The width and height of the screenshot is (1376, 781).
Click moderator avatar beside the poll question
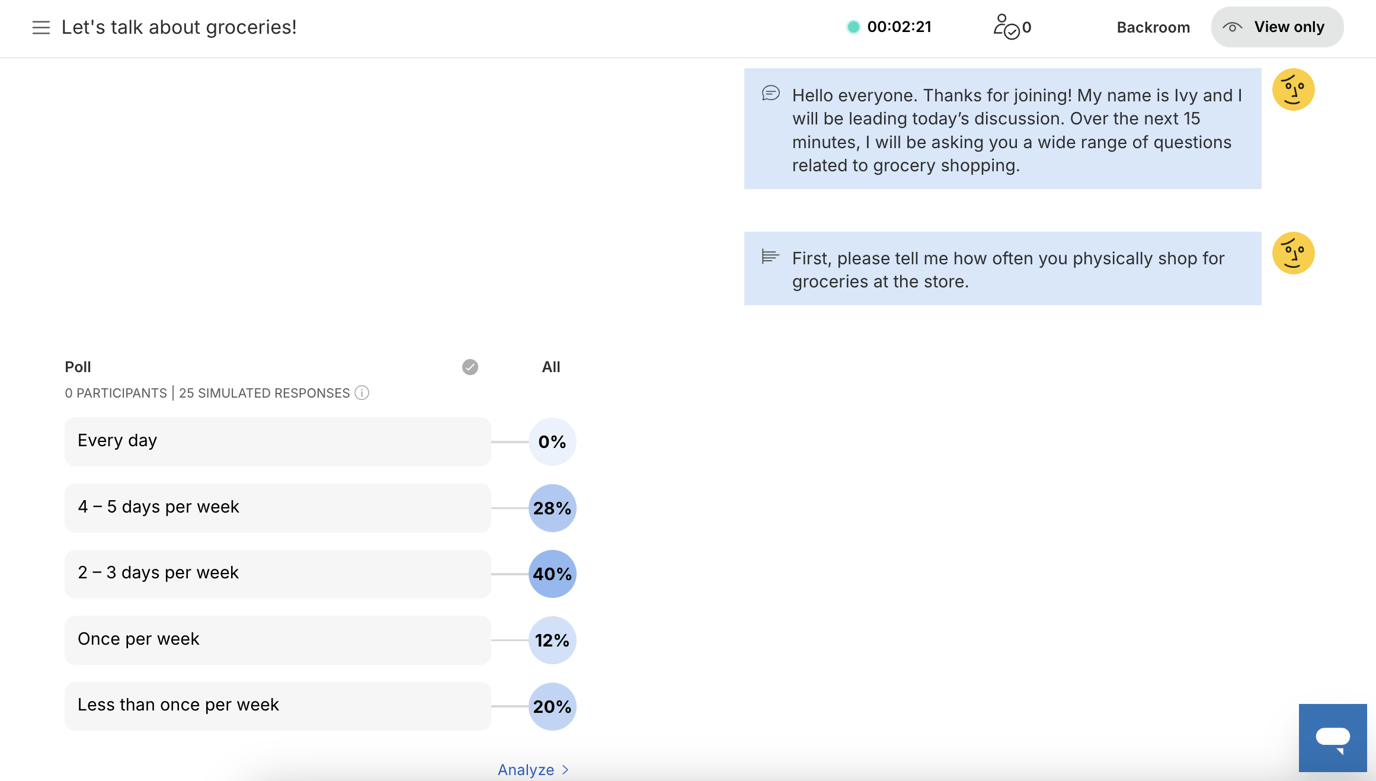[1293, 253]
